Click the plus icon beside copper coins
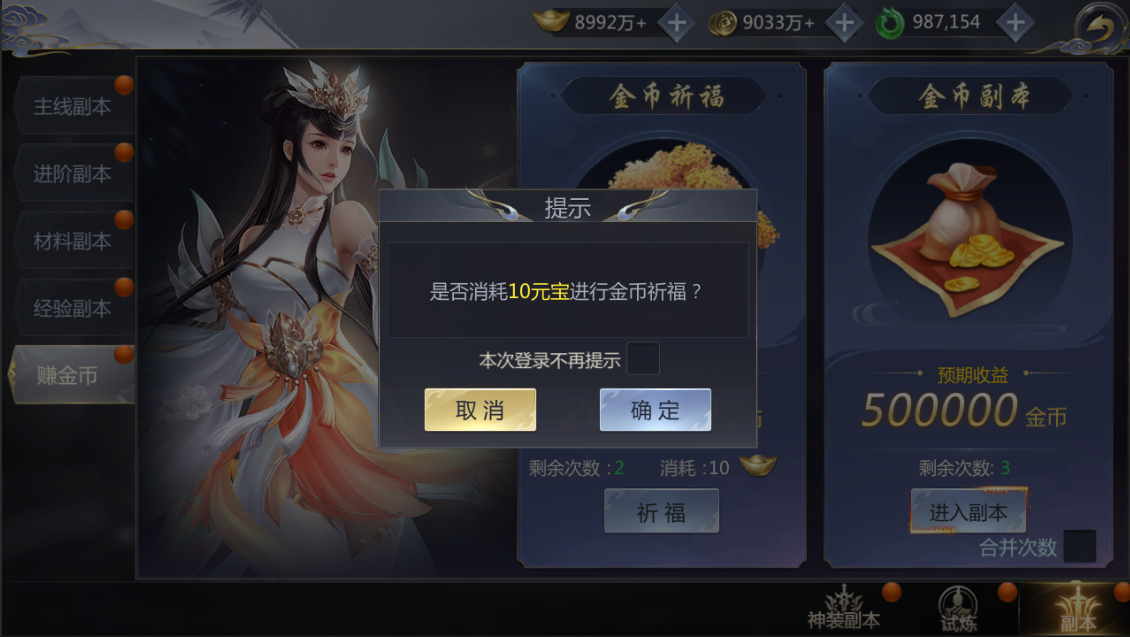Viewport: 1130px width, 637px height. coord(844,23)
